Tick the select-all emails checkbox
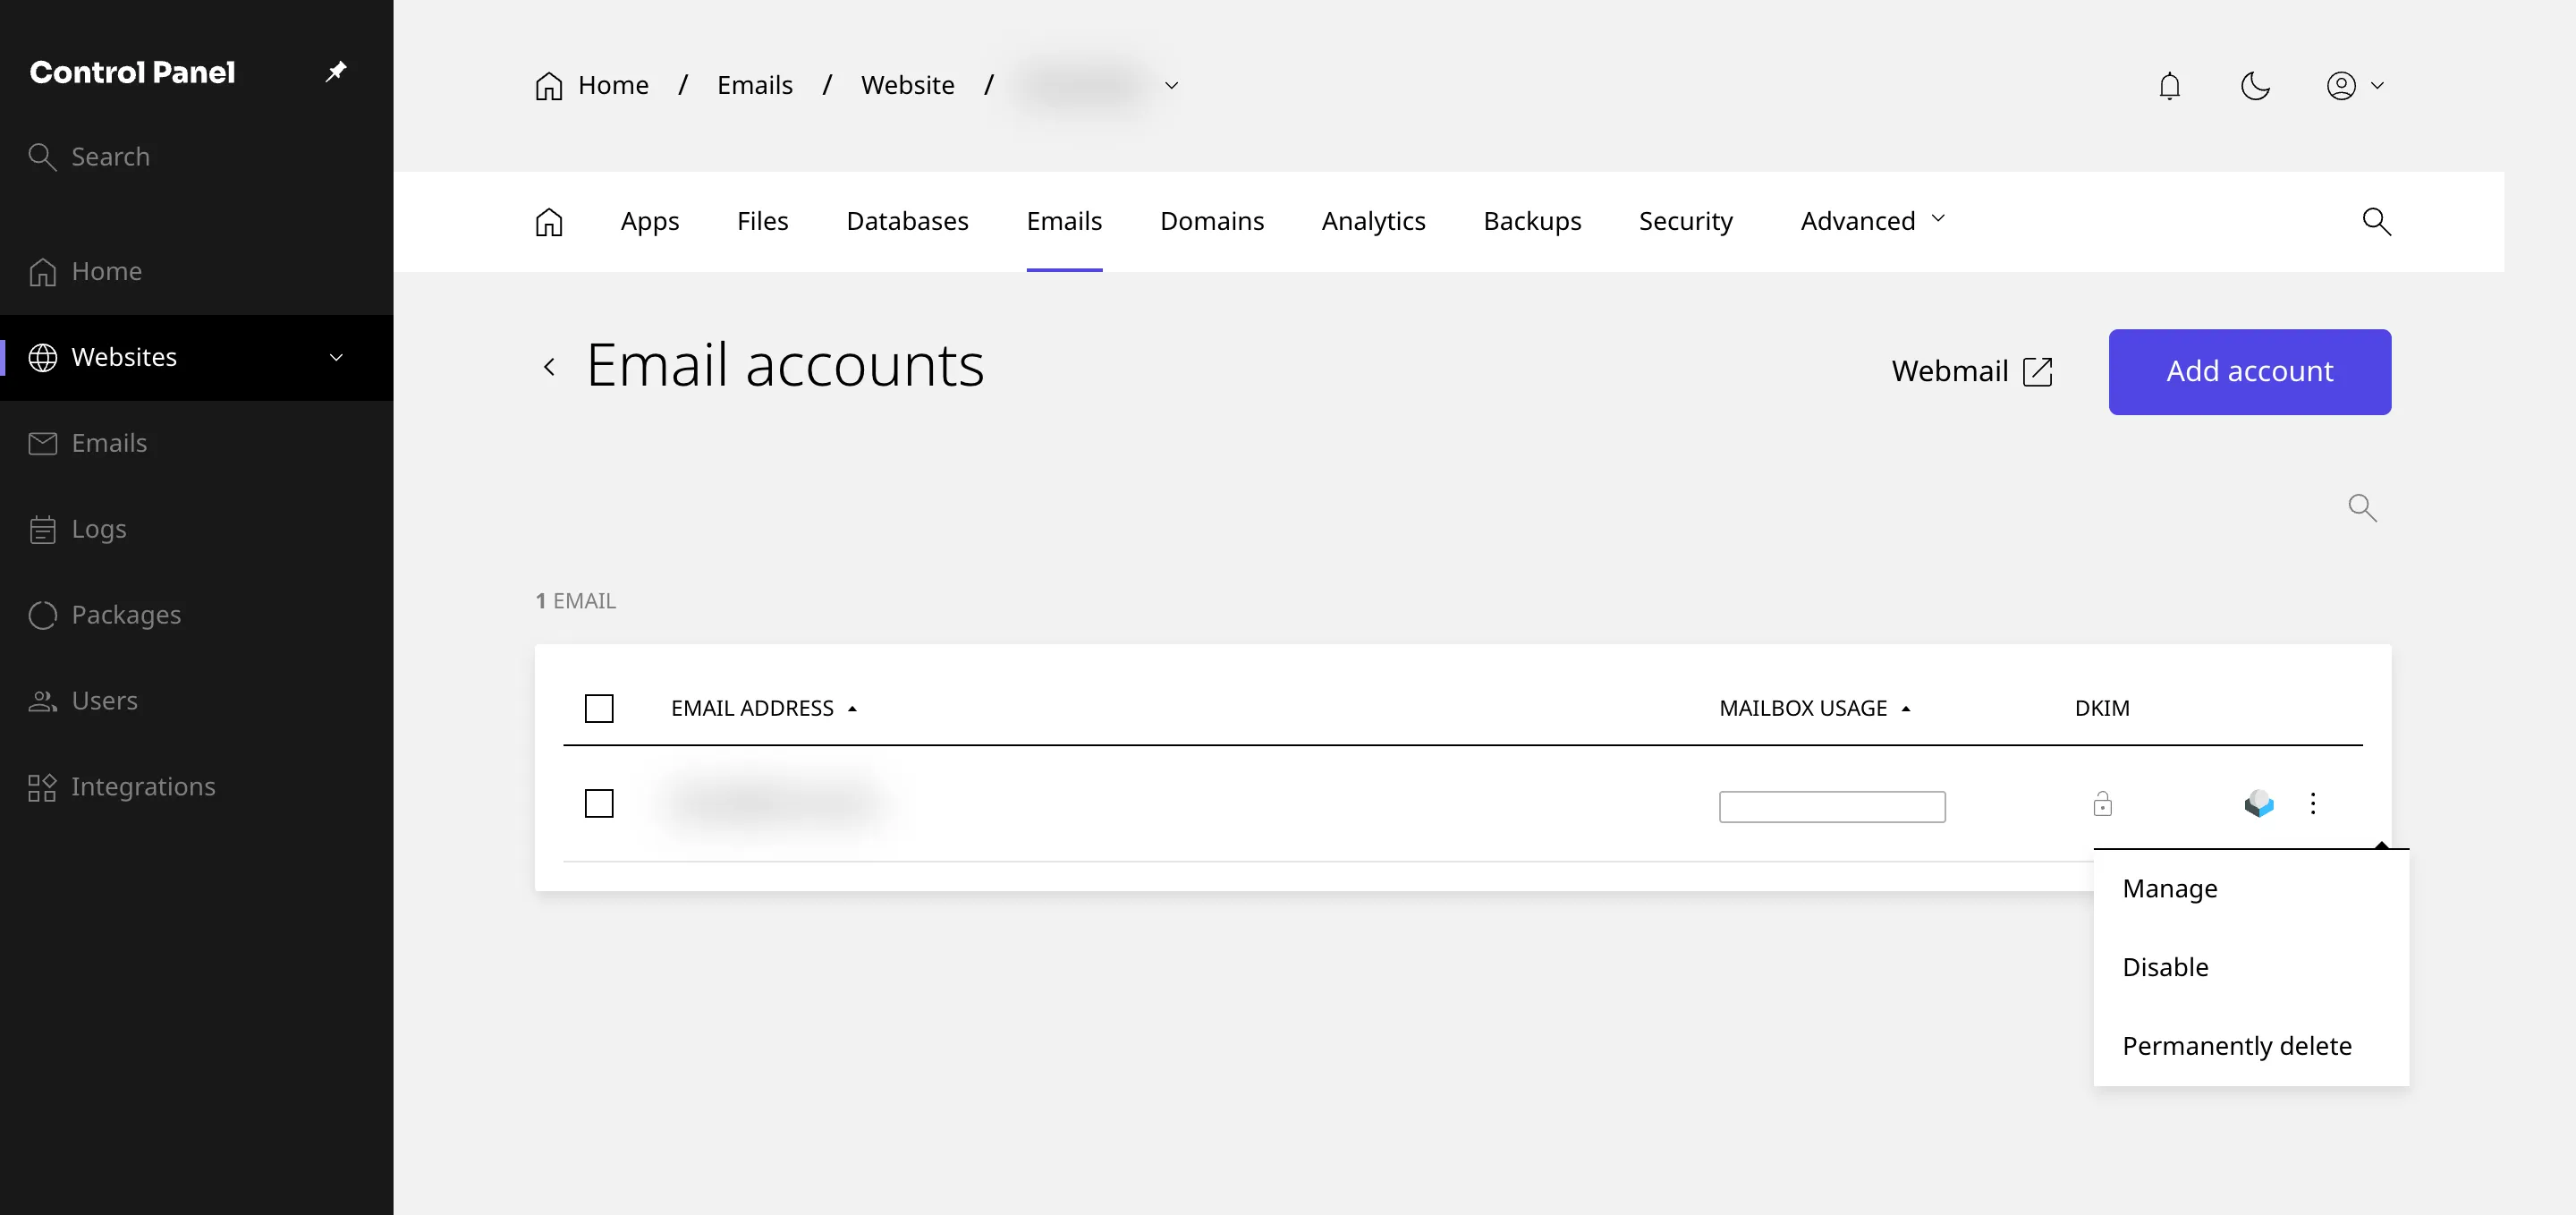Image resolution: width=2576 pixels, height=1215 pixels. coord(599,708)
